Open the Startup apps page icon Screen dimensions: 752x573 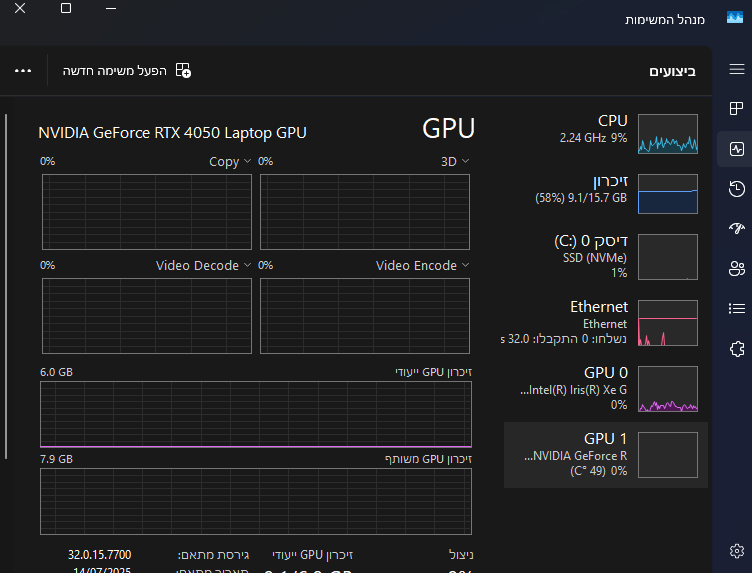(x=737, y=228)
